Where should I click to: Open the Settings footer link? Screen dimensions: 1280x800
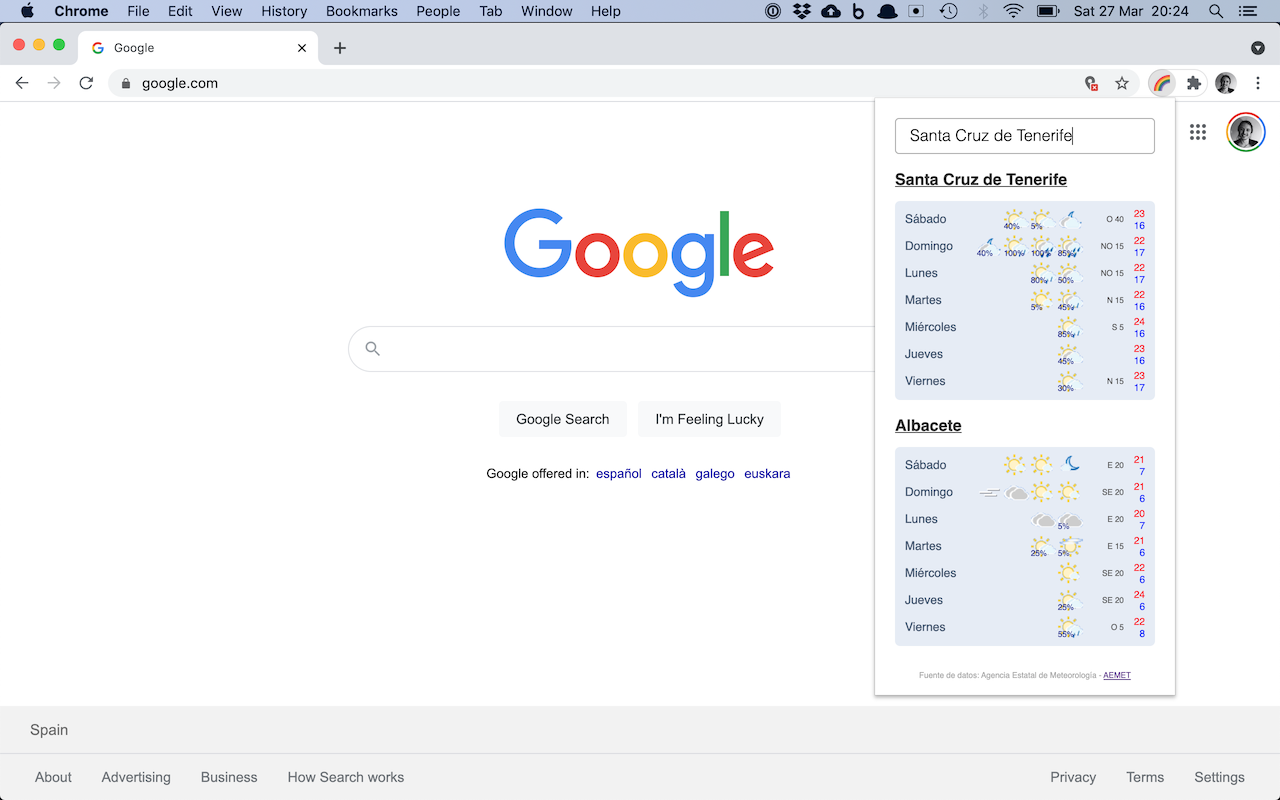[x=1219, y=777]
